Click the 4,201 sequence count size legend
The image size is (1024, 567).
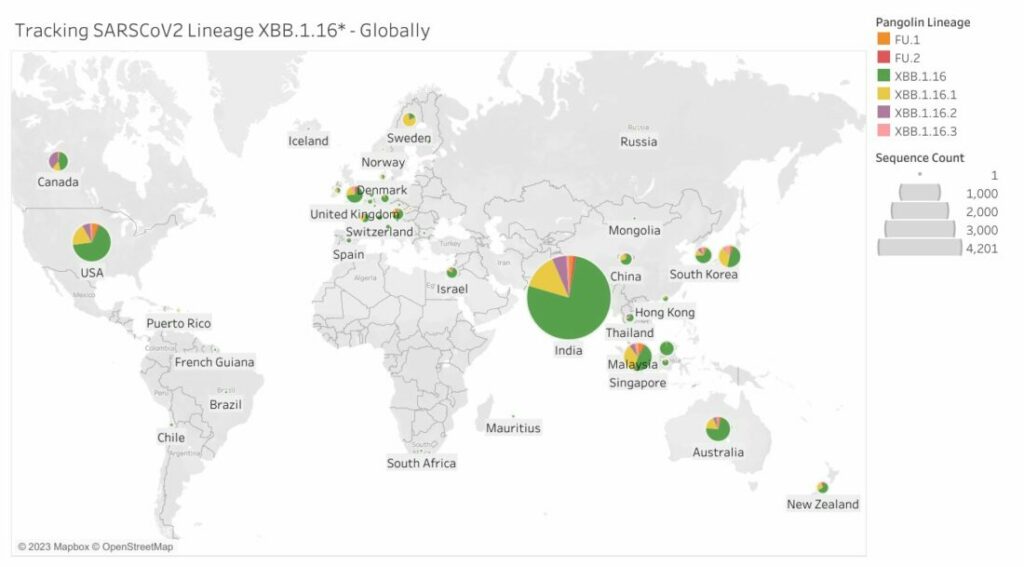click(920, 248)
